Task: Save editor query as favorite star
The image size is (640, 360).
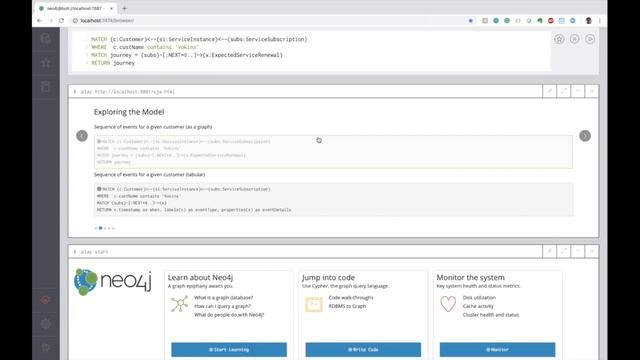Action: click(x=559, y=39)
